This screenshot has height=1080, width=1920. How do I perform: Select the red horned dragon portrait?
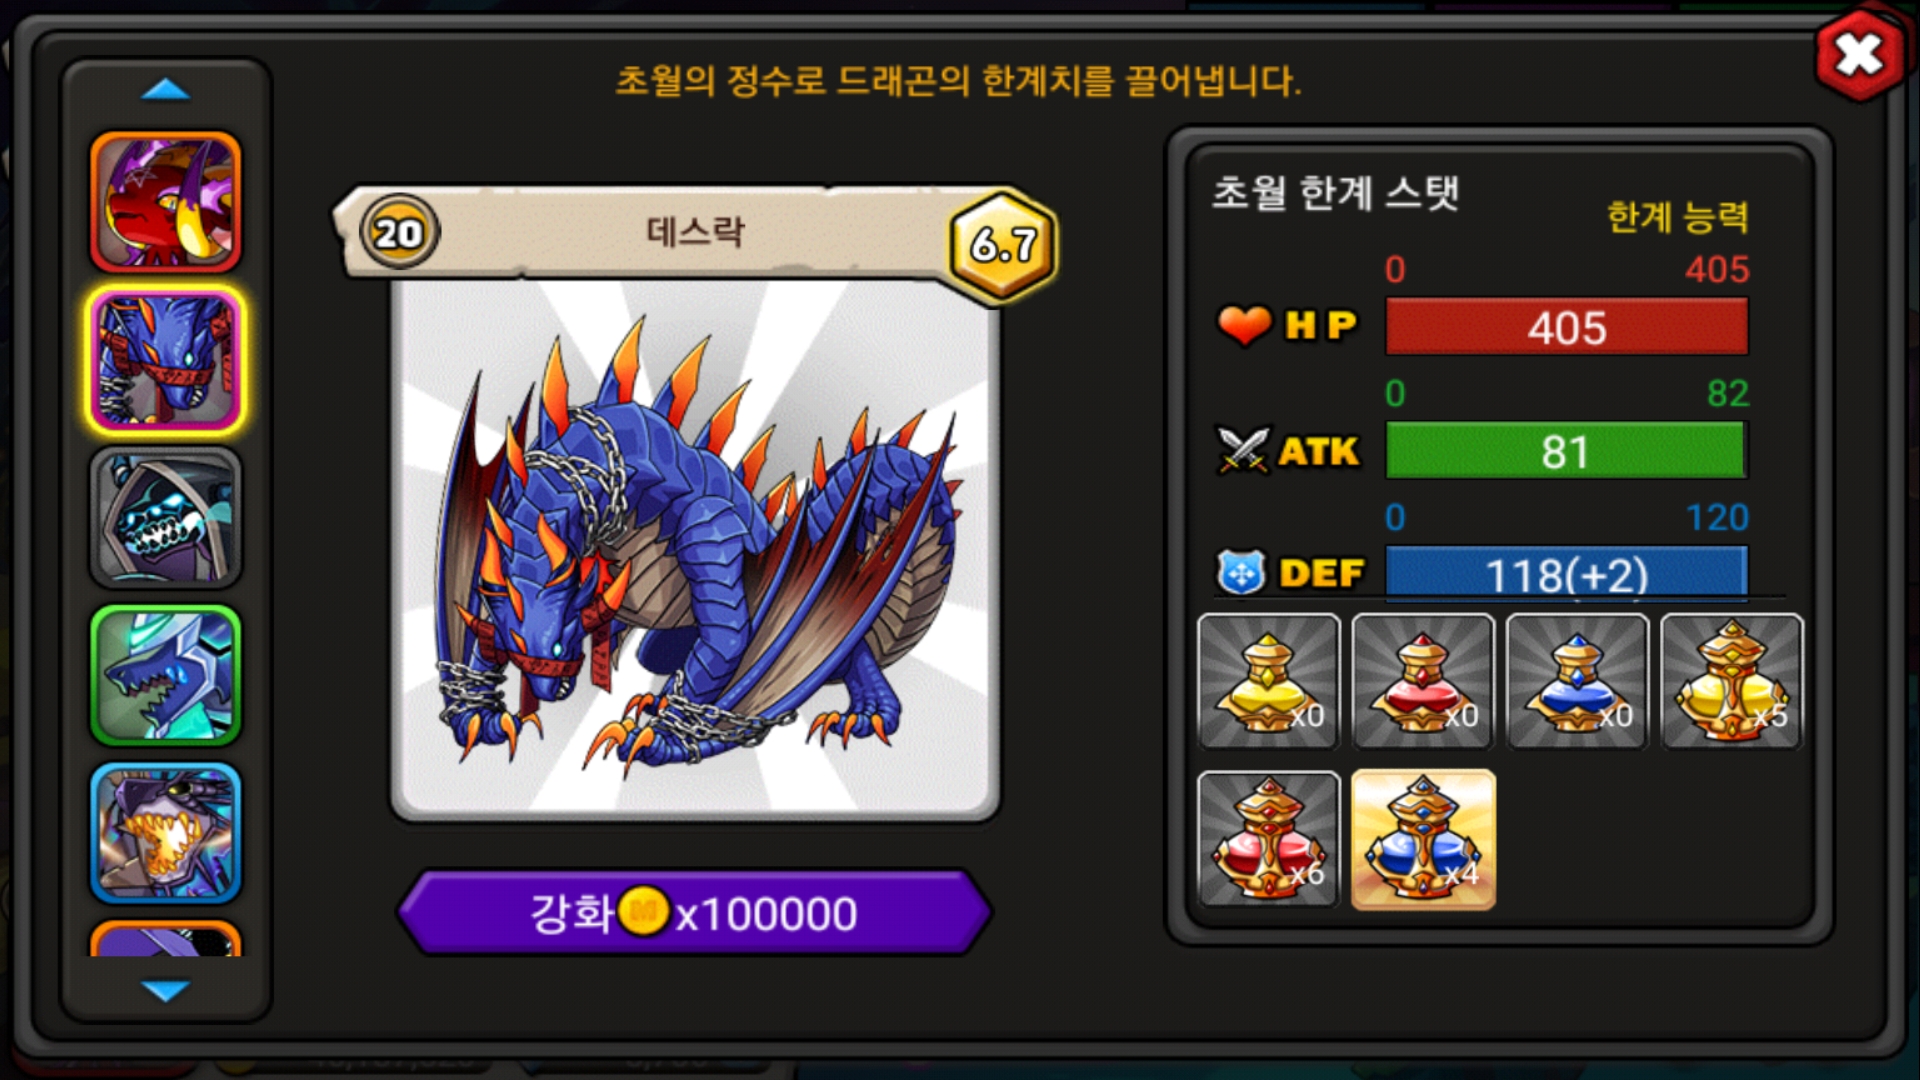(166, 202)
